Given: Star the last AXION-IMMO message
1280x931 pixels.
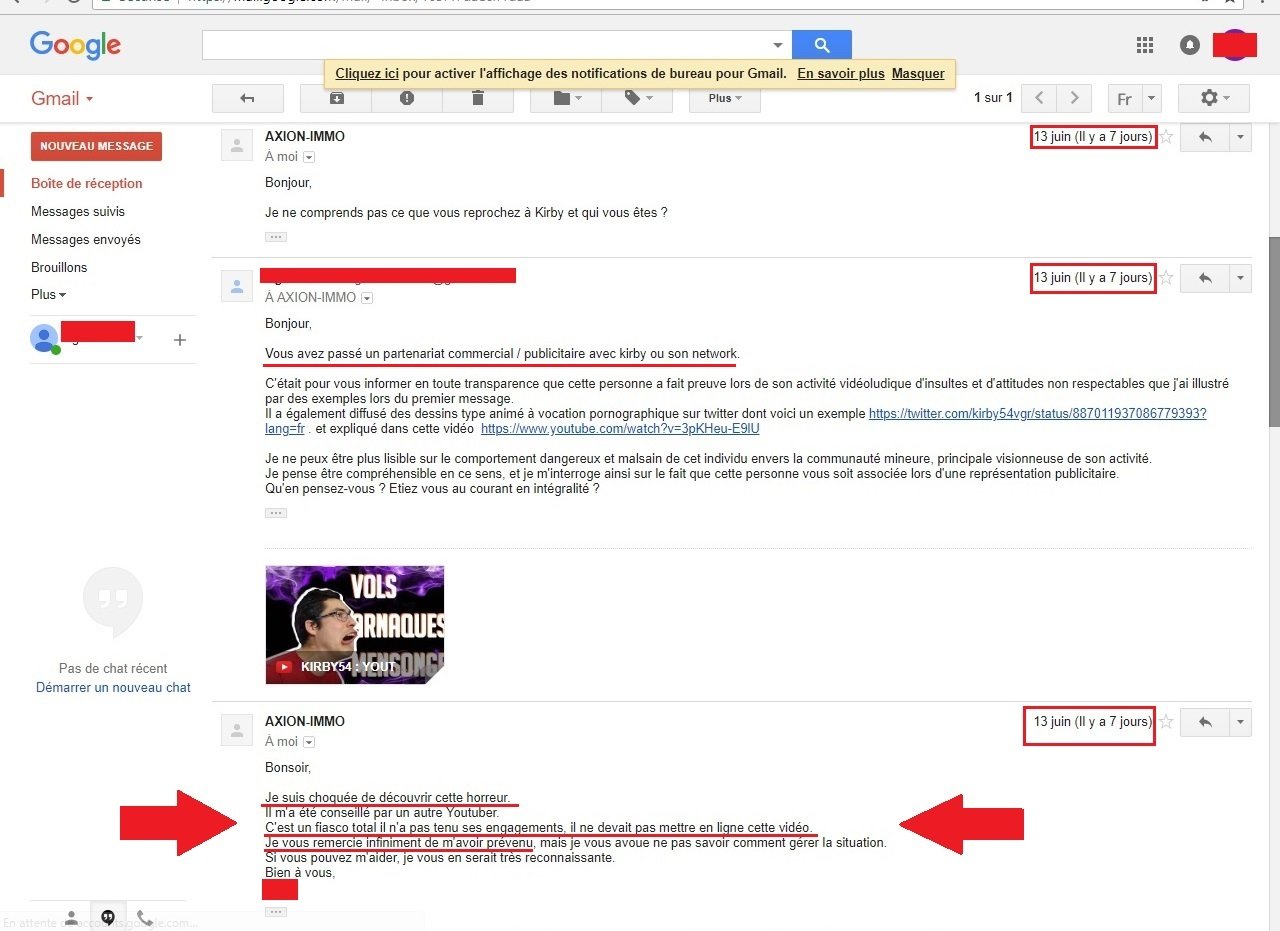Looking at the screenshot, I should 1166,722.
